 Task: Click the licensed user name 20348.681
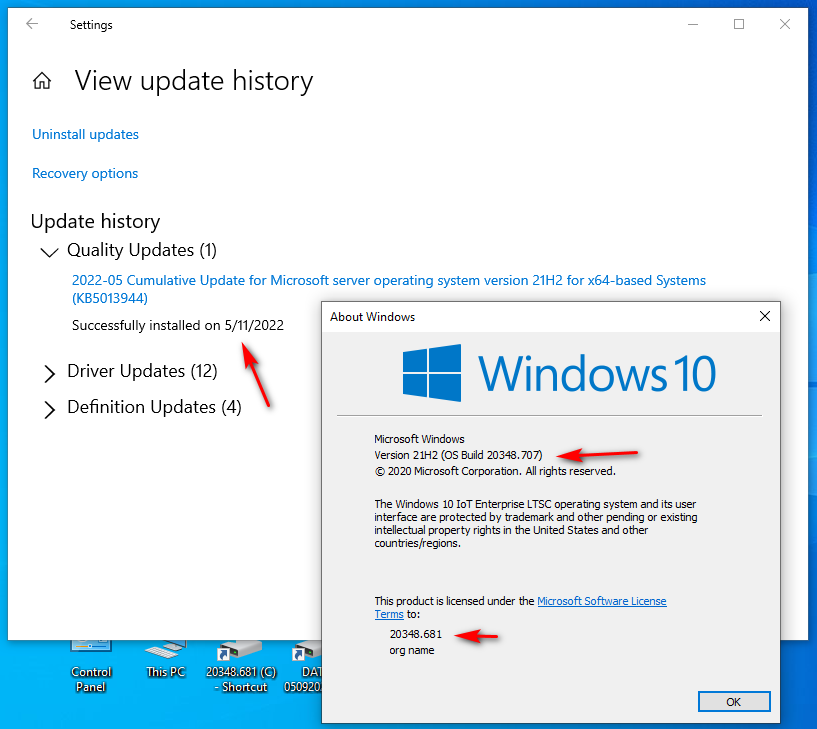(415, 634)
